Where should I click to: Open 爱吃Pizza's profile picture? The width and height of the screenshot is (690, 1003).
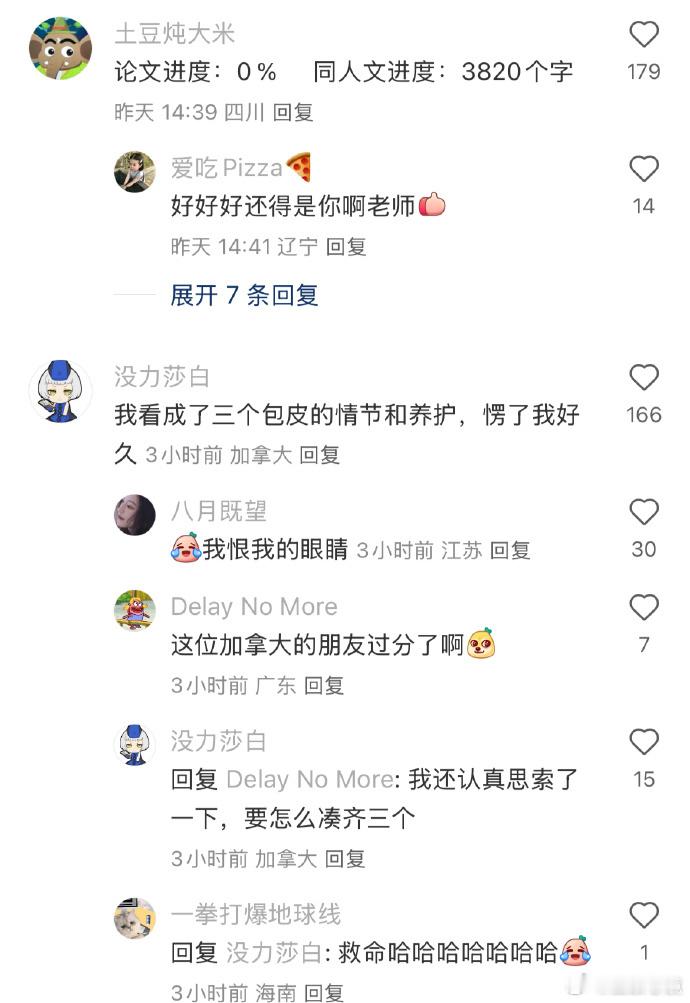[135, 171]
